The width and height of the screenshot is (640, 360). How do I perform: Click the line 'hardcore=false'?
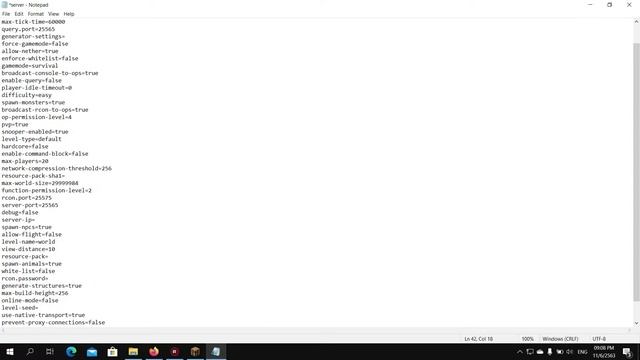[x=25, y=147]
